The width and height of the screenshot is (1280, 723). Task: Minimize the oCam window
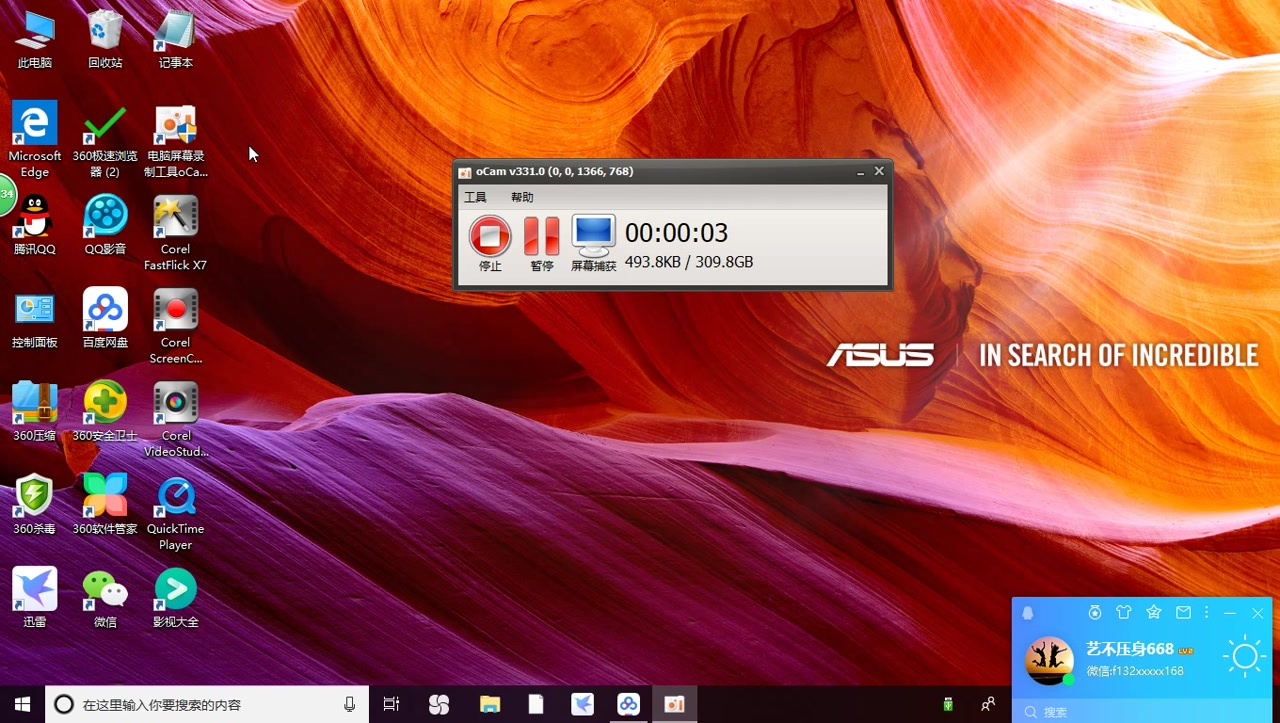click(x=860, y=171)
